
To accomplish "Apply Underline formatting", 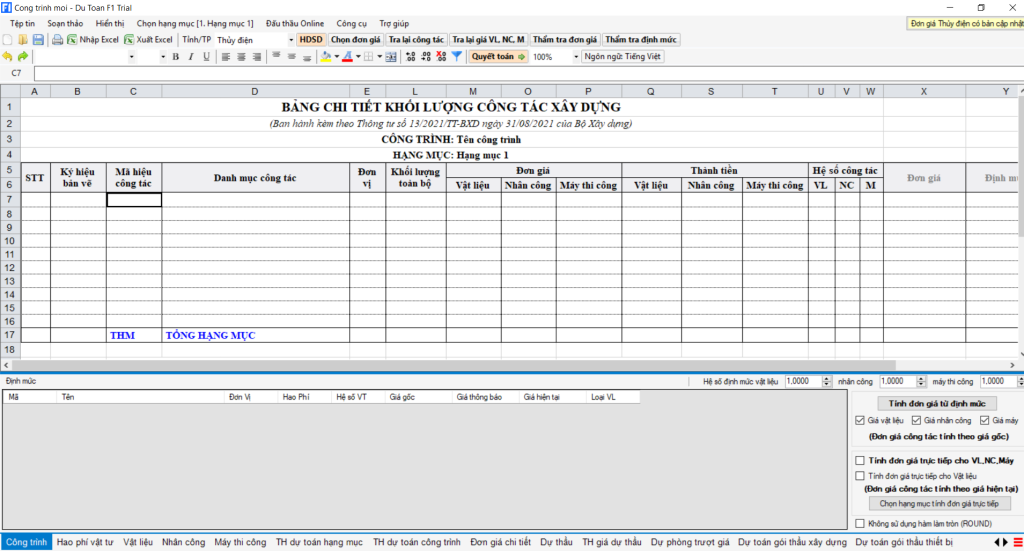I will point(206,57).
